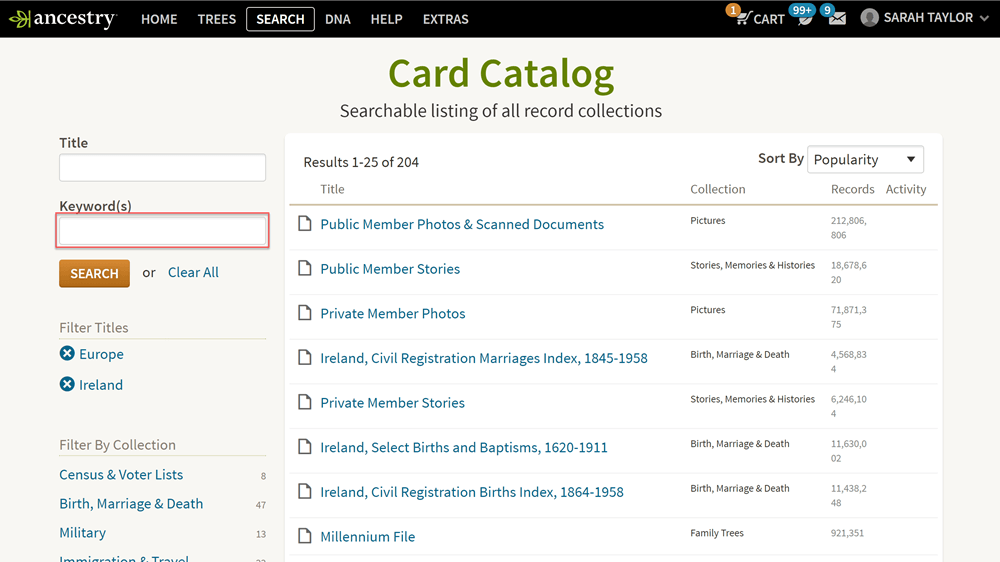Screen dimensions: 1000x562
Task: Click the Clear All link
Action: pyautogui.click(x=193, y=272)
